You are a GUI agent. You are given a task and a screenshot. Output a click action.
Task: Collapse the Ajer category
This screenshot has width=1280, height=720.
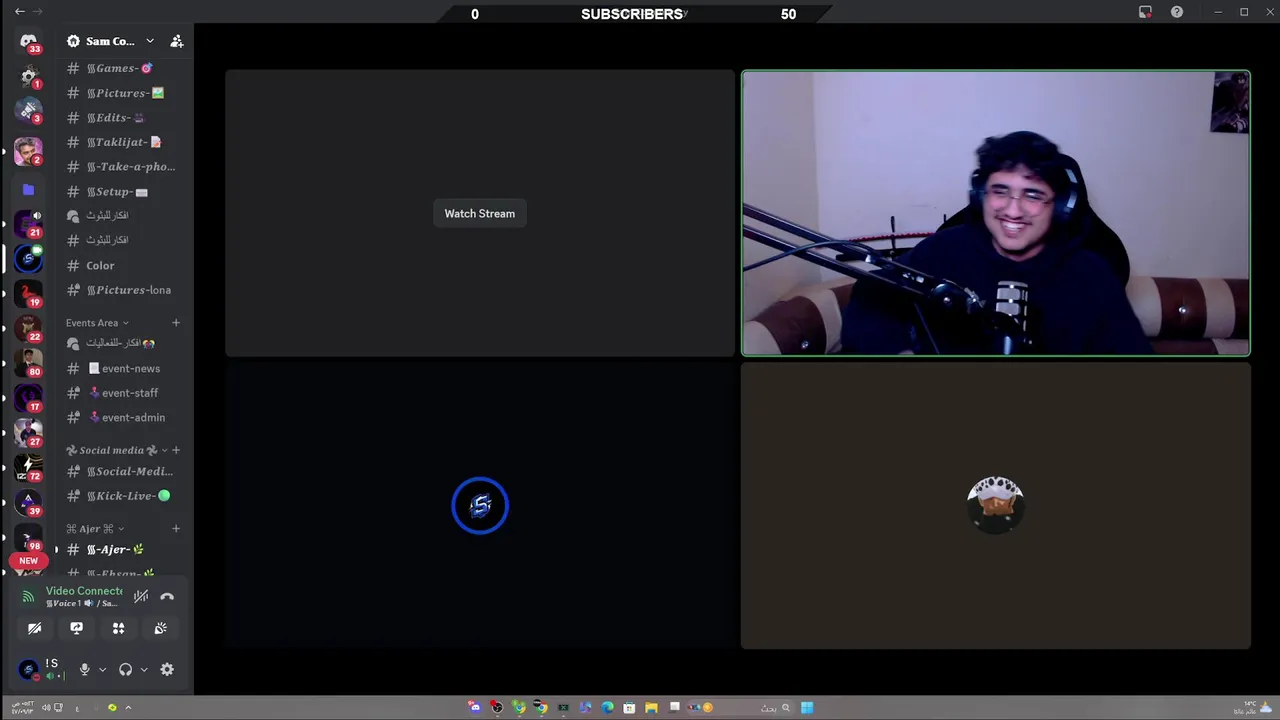click(94, 528)
